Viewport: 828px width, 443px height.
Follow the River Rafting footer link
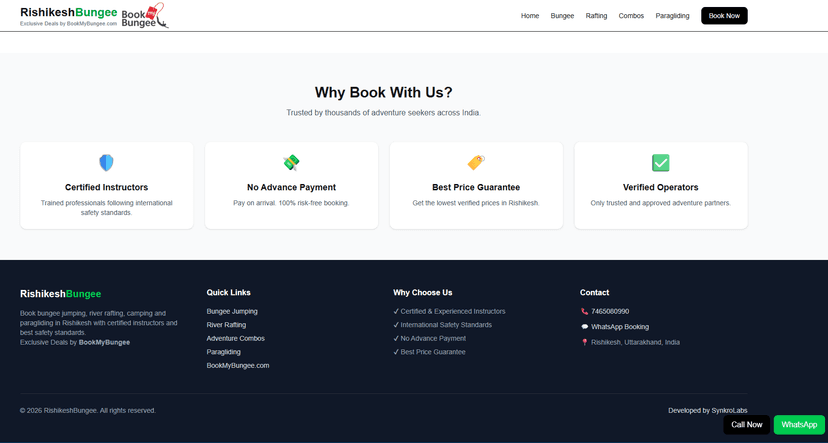pos(226,325)
